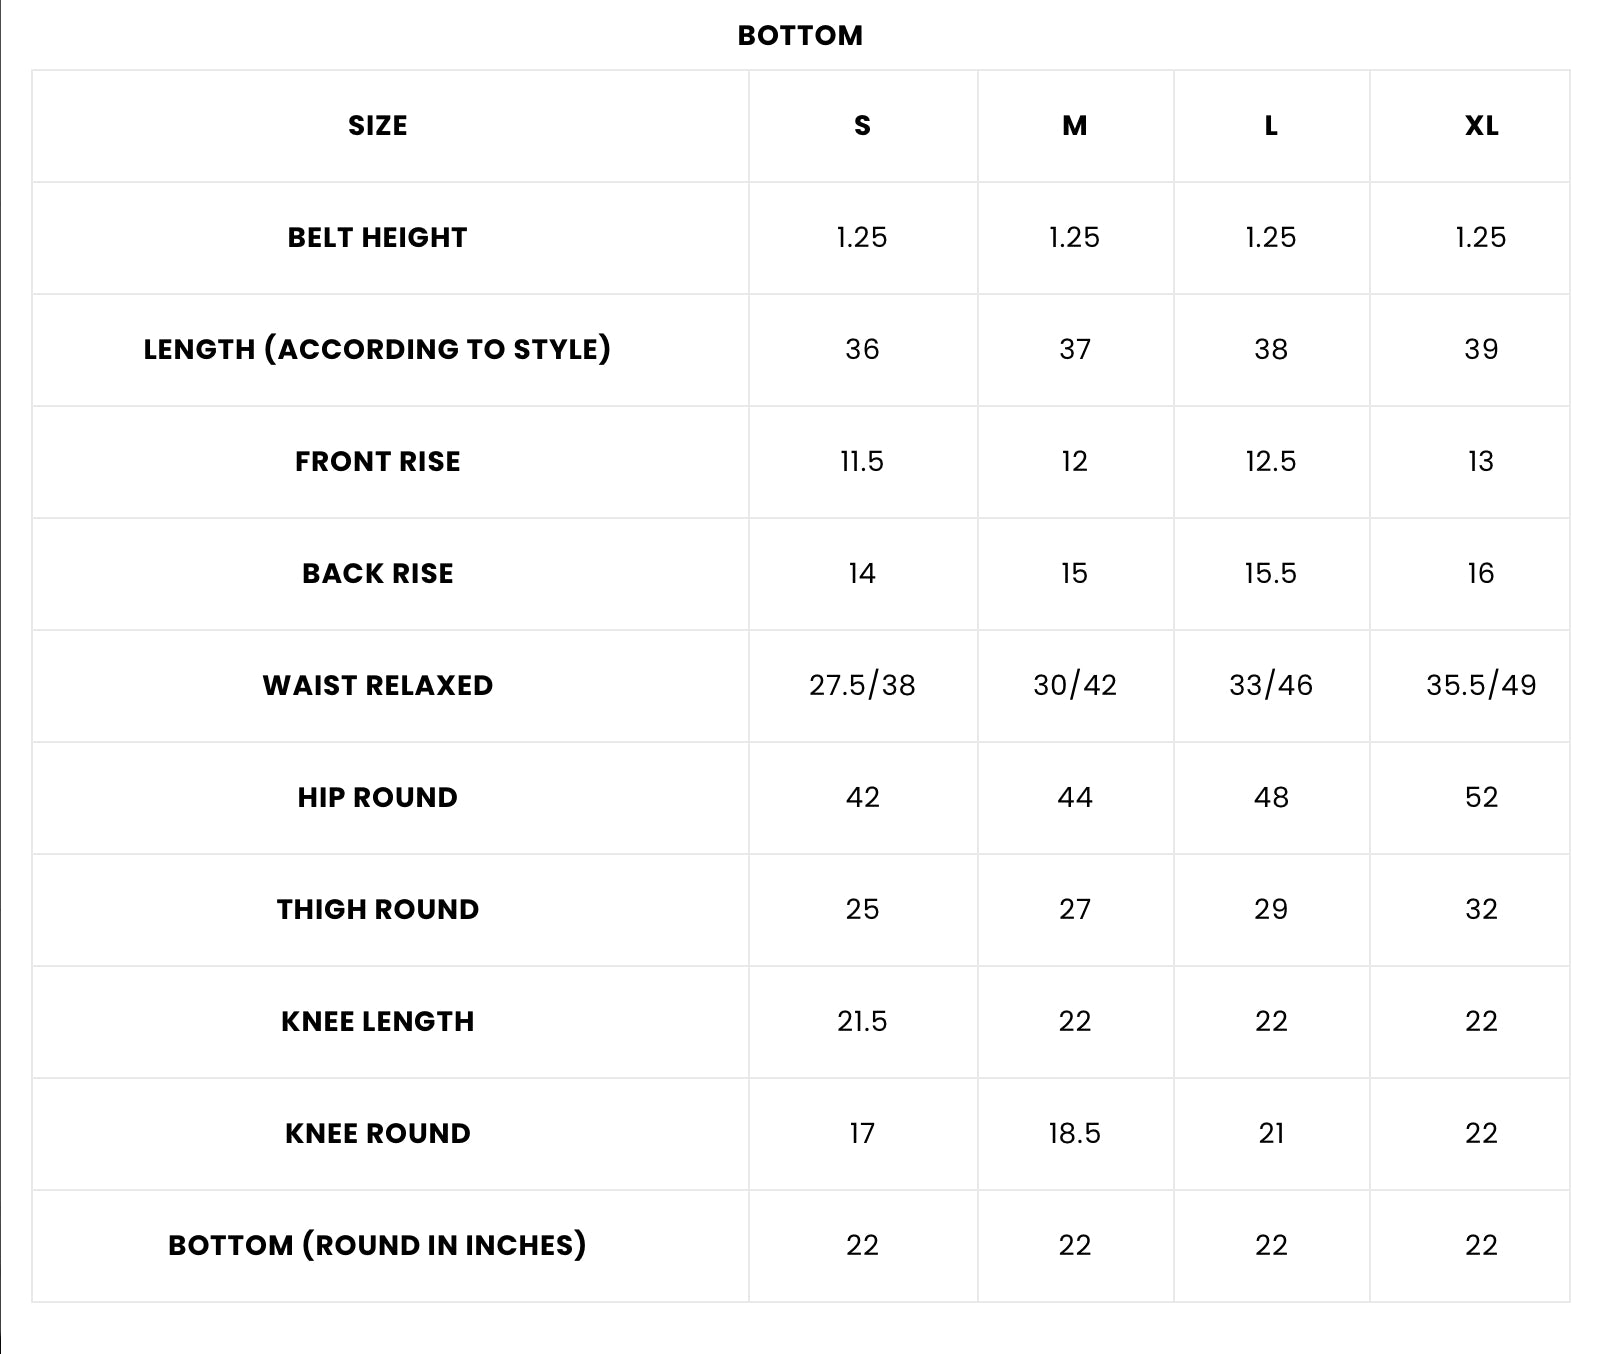Click the BOTTOM table title
The image size is (1599, 1354).
tap(800, 35)
